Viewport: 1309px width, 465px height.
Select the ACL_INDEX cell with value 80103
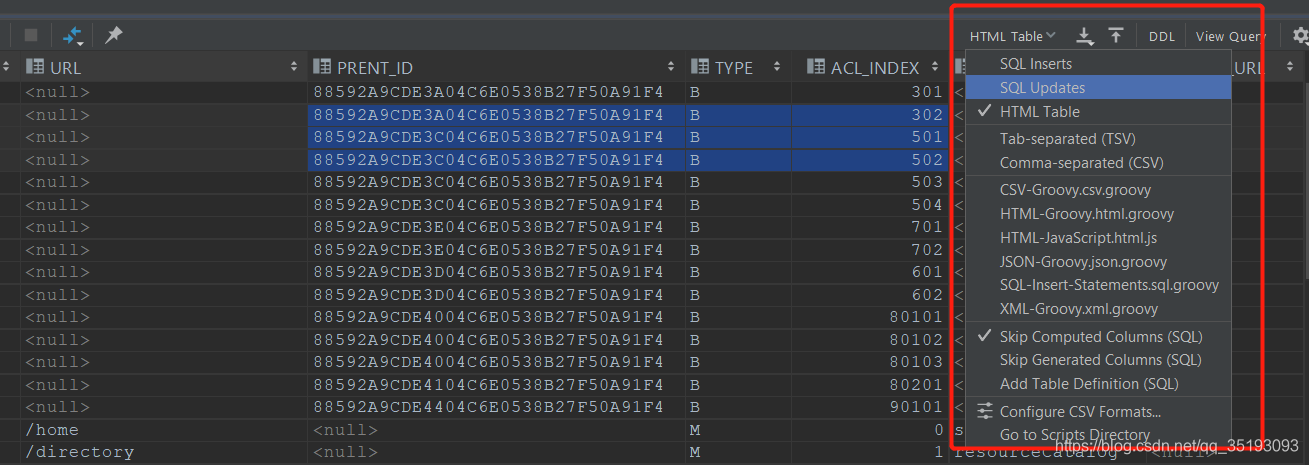tap(870, 362)
